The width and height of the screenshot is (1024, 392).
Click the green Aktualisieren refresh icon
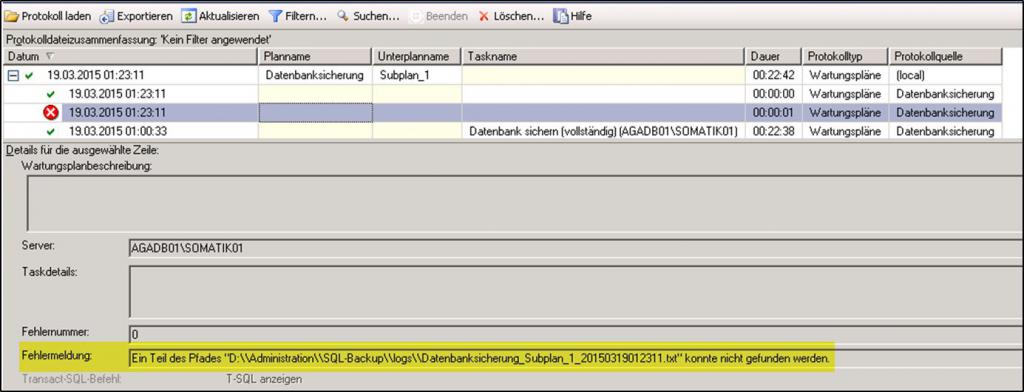(188, 16)
